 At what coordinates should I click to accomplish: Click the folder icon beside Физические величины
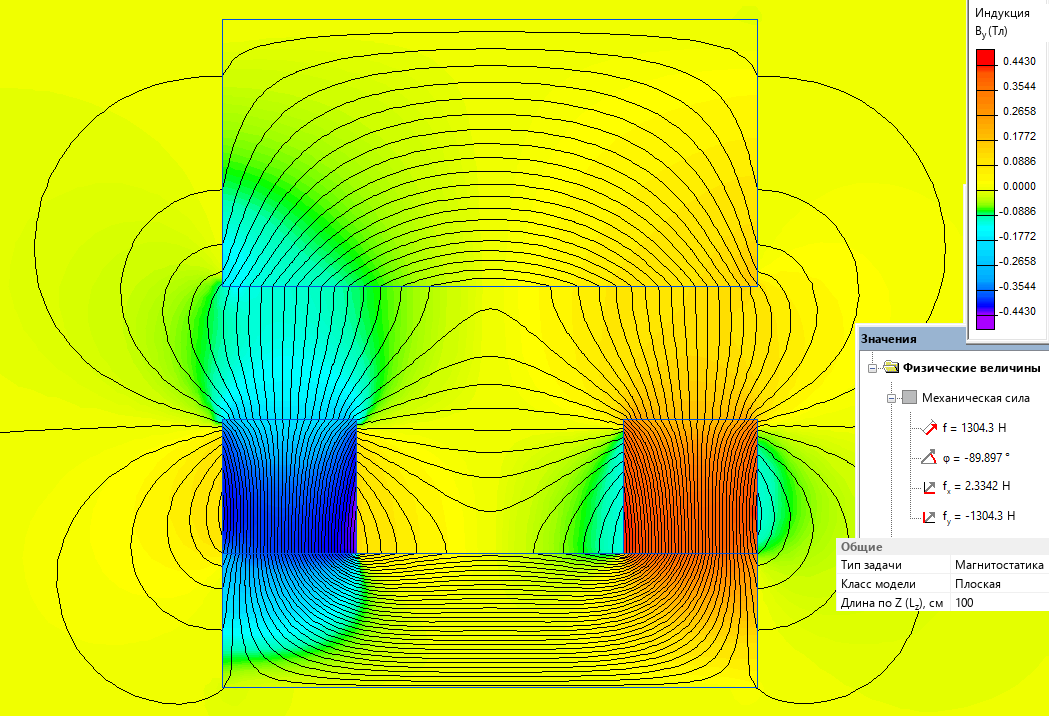(x=890, y=367)
